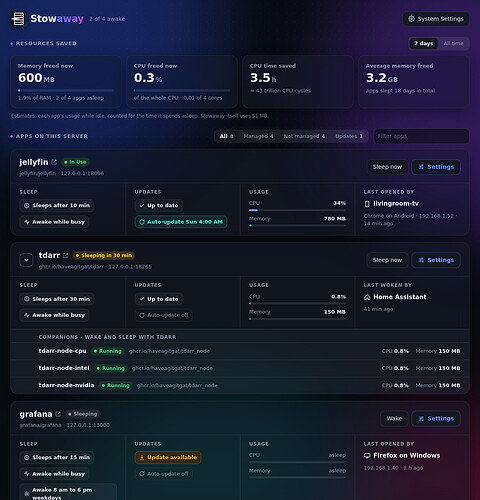Toggle tdarr Auto-update off chip
Image resolution: width=480 pixels, height=500 pixels.
(x=164, y=315)
